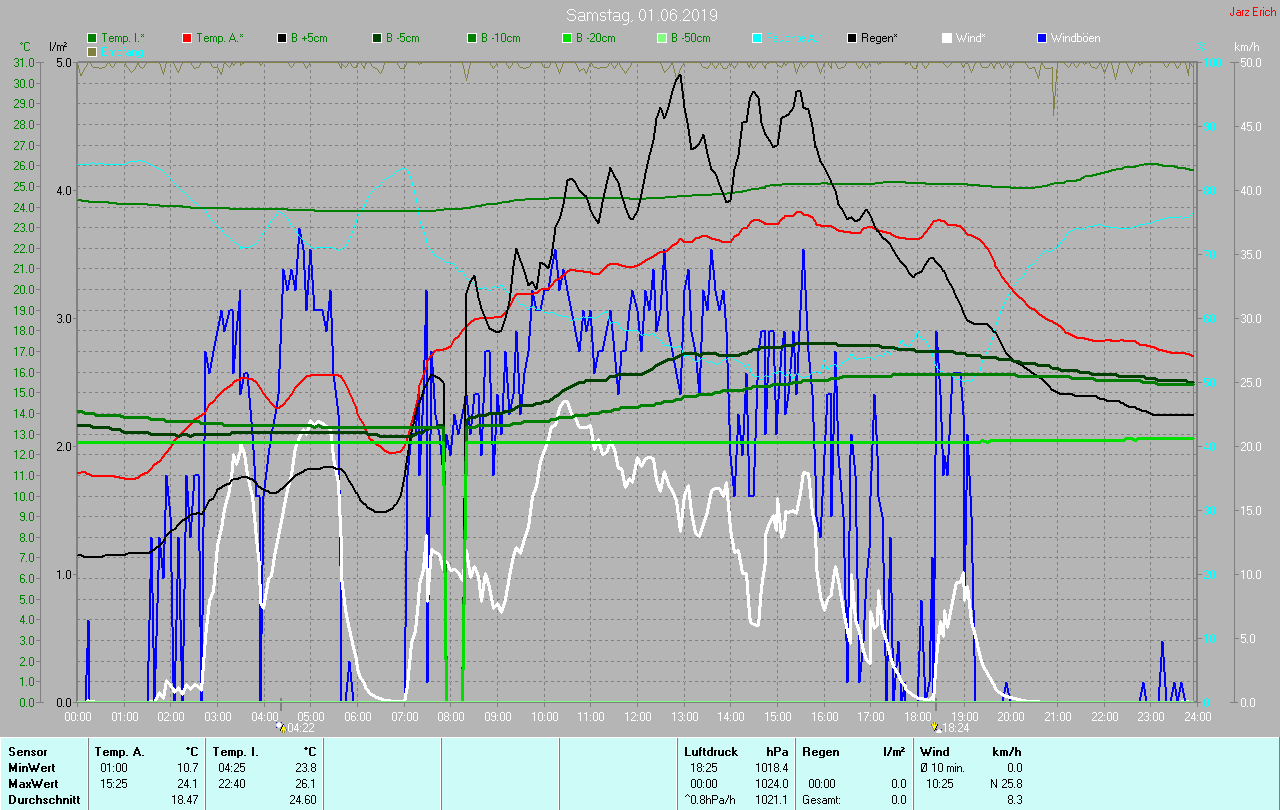Screen dimensions: 1280x810
Task: Select the MaxWert row label
Action: (30, 783)
